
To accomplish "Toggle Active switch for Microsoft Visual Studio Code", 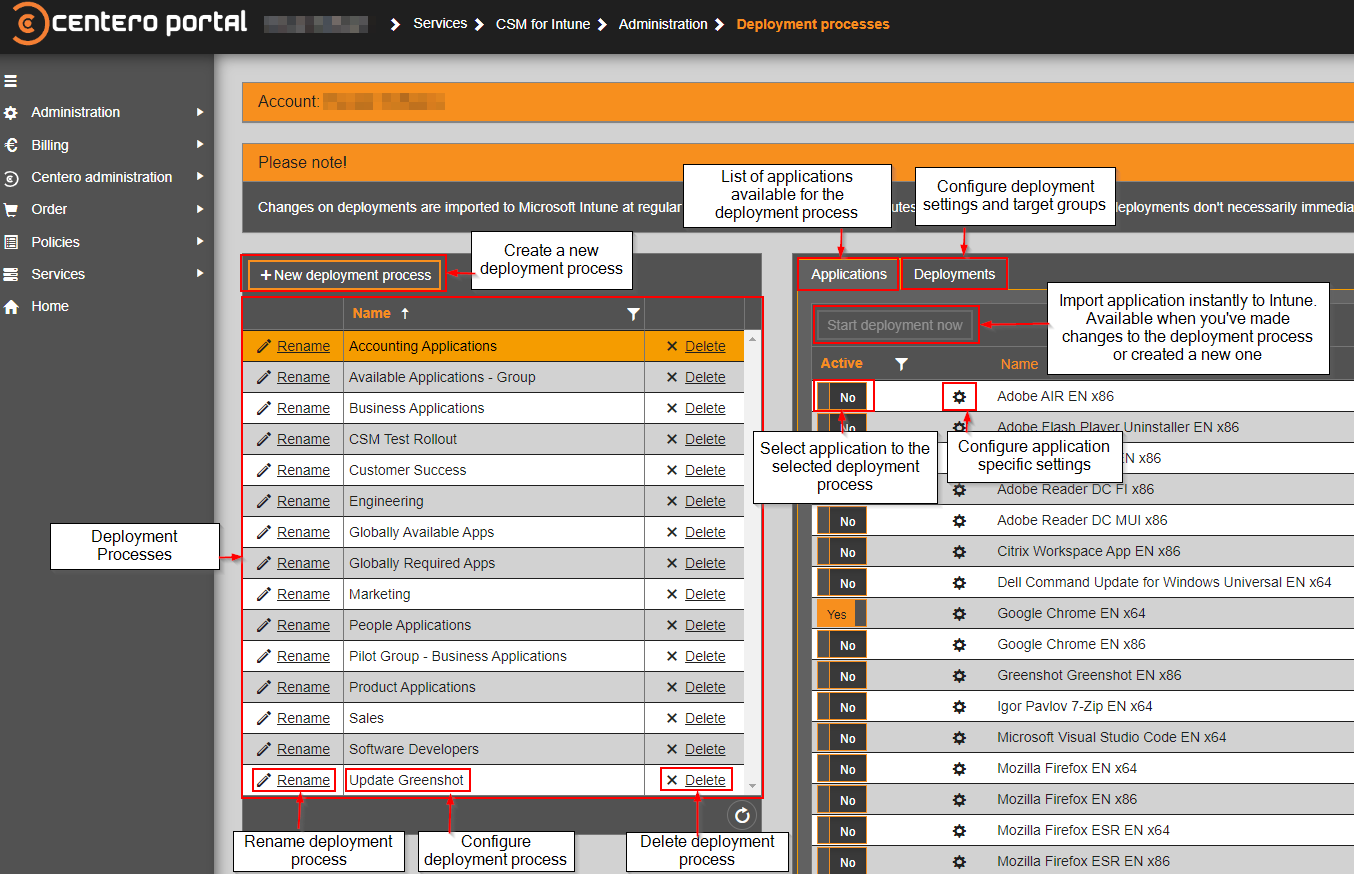I will (842, 738).
